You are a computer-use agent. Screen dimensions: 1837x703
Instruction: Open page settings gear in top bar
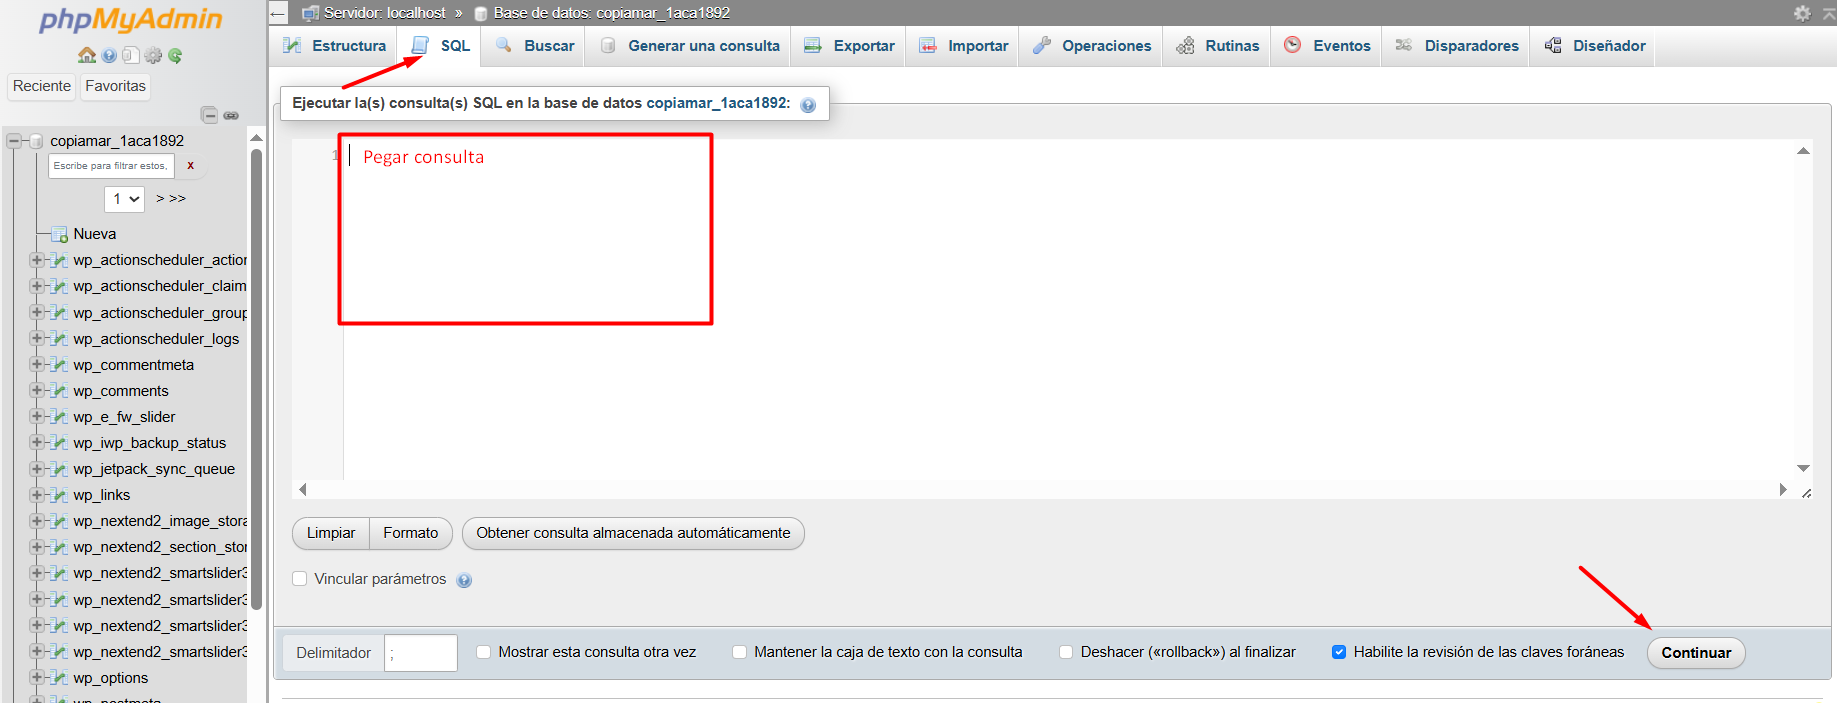[x=1802, y=13]
